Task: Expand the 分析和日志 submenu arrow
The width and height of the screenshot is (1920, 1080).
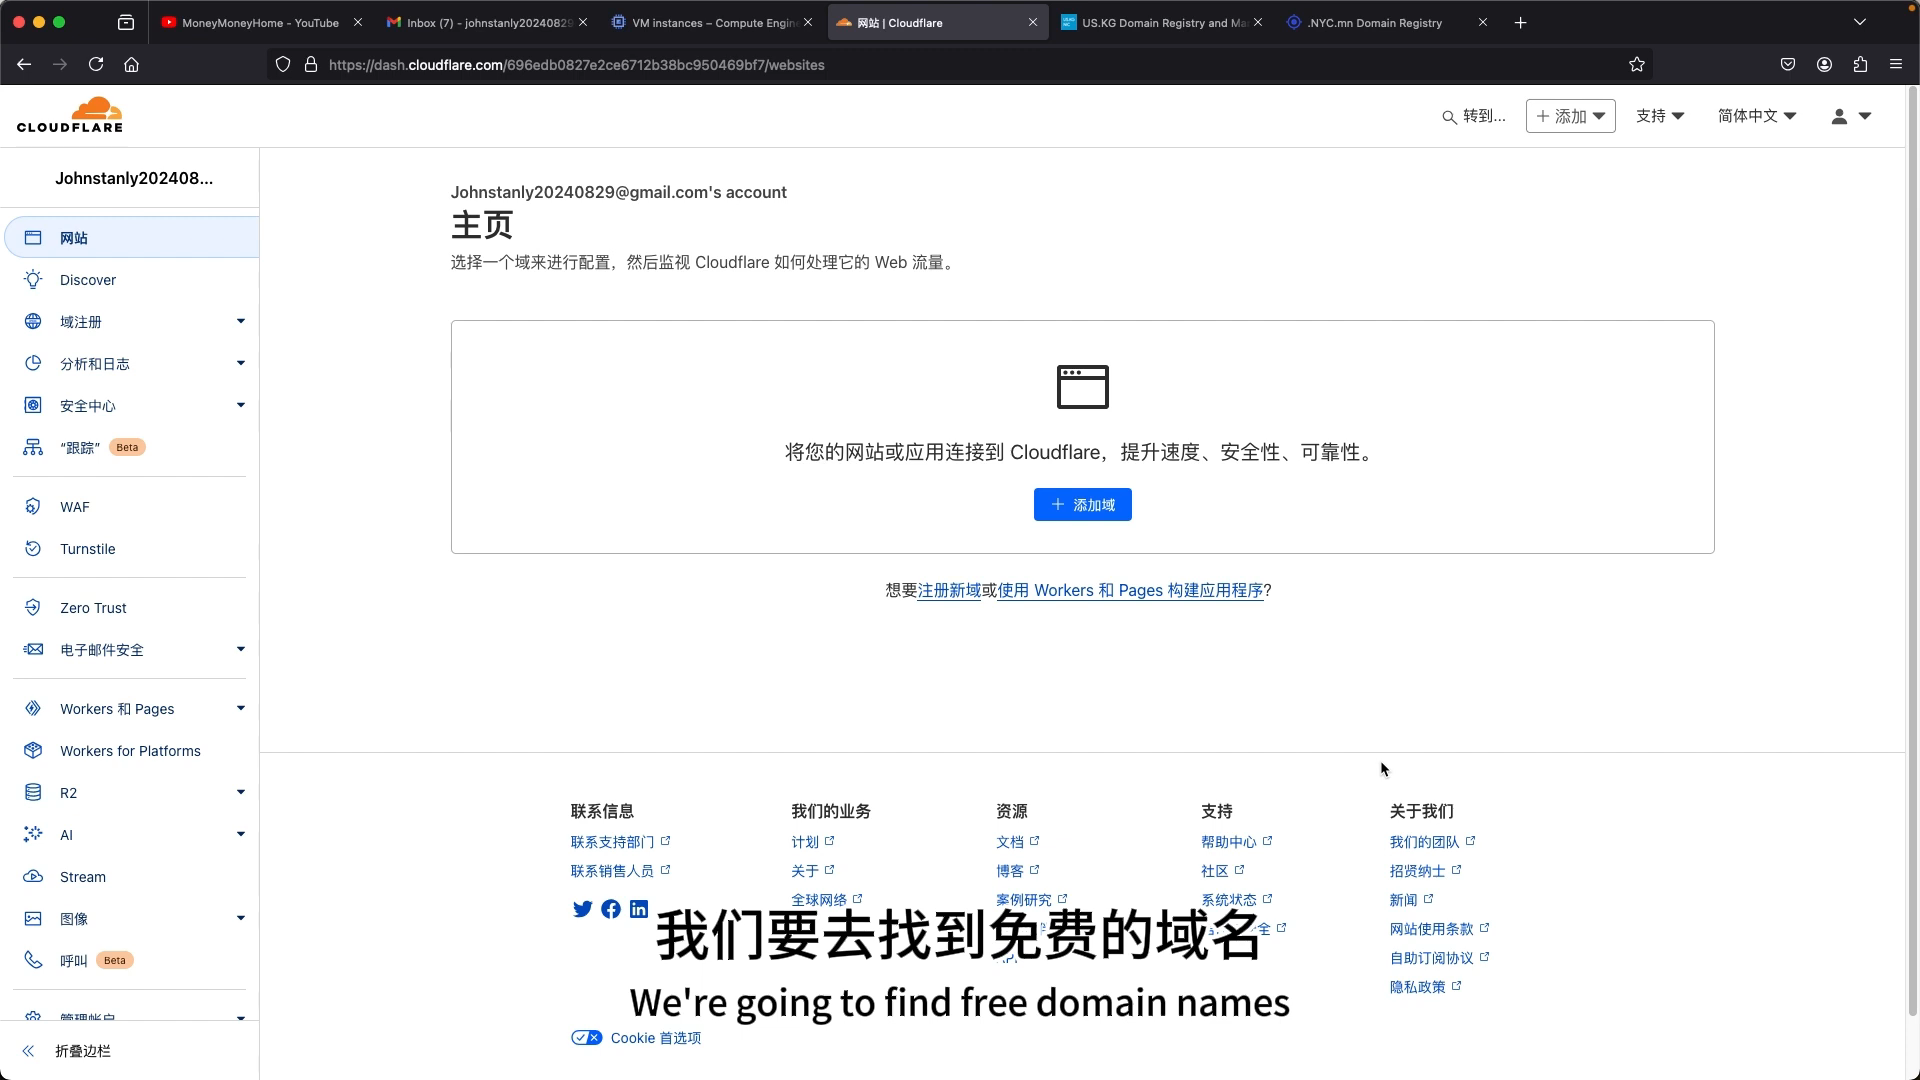Action: (x=241, y=363)
